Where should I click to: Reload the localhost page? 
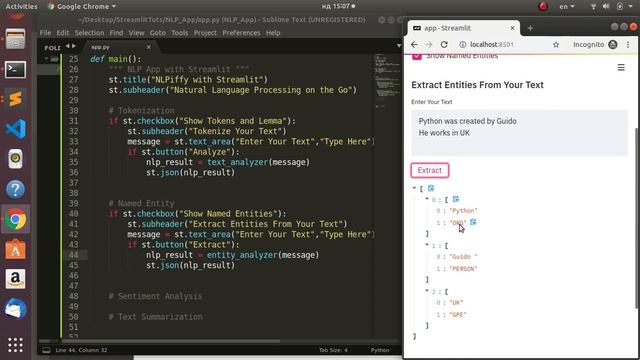coord(444,44)
